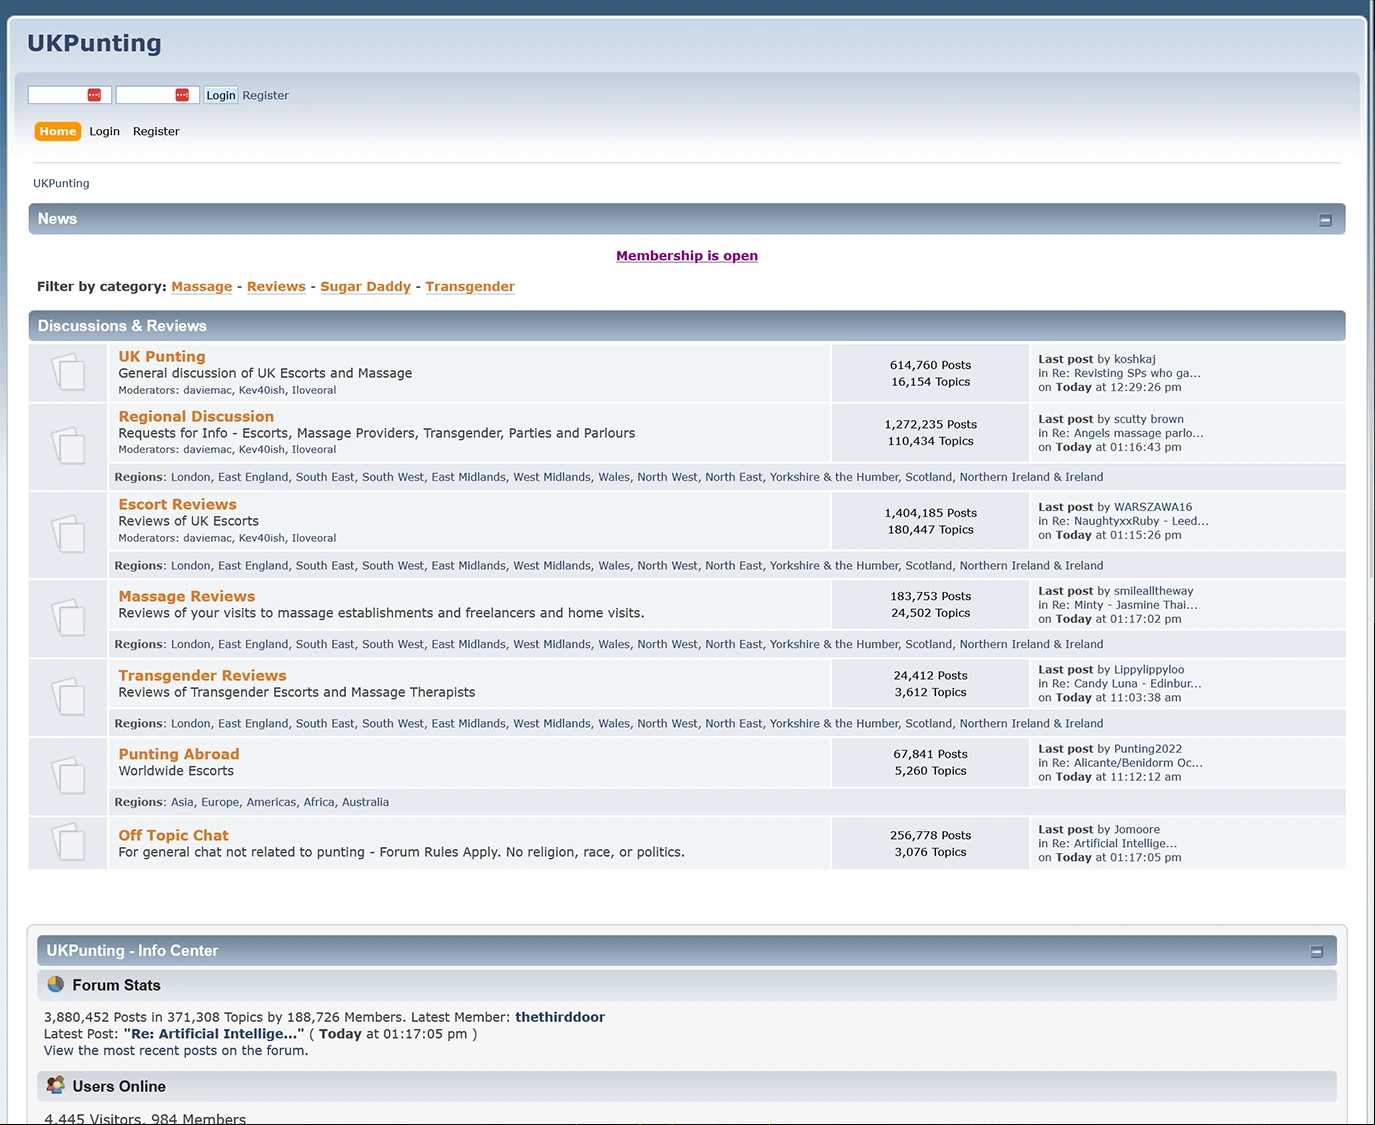Open the UK Punting board folder icon
The height and width of the screenshot is (1125, 1375).
(68, 372)
